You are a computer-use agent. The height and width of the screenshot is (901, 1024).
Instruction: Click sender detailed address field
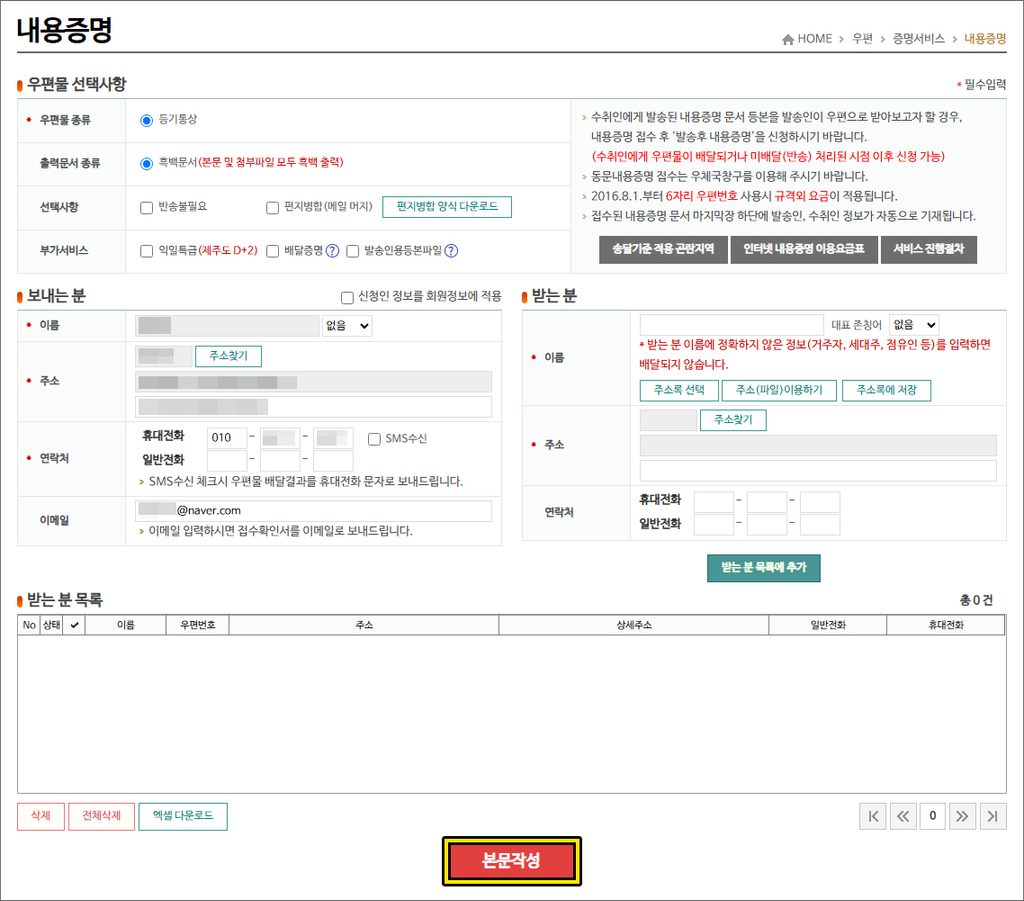[x=313, y=407]
